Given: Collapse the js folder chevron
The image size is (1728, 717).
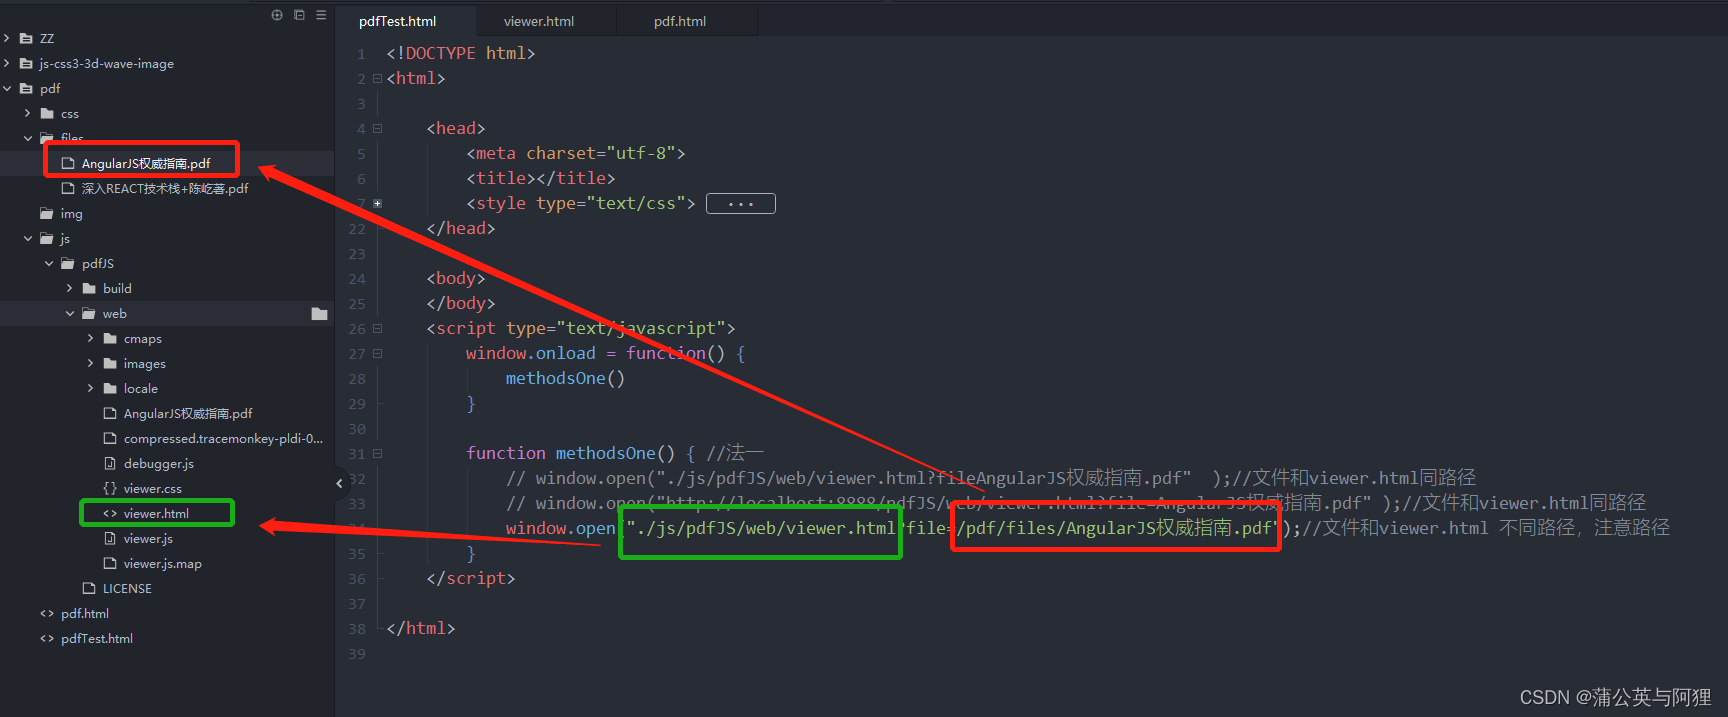Looking at the screenshot, I should point(28,238).
